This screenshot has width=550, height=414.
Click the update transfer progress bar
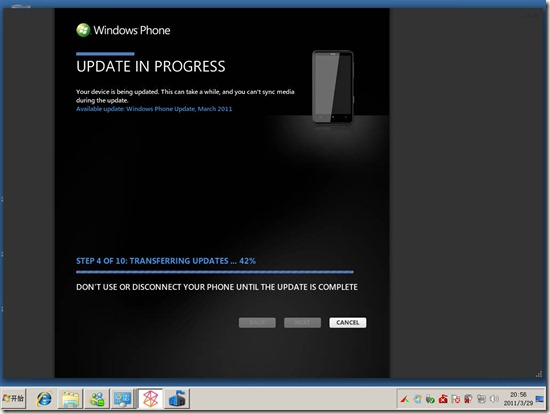tap(215, 272)
